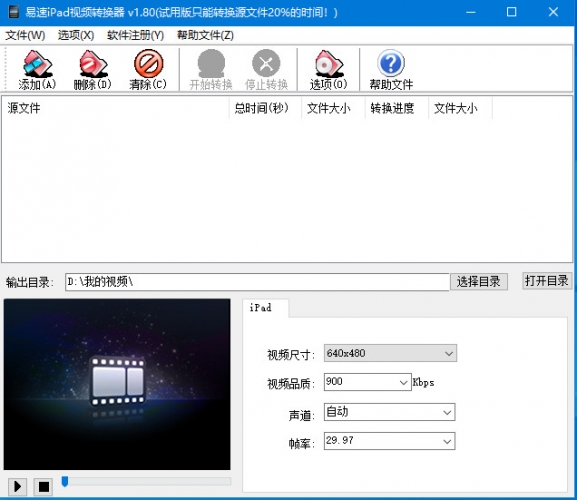Open 选项(O) options from toolbar

click(328, 69)
